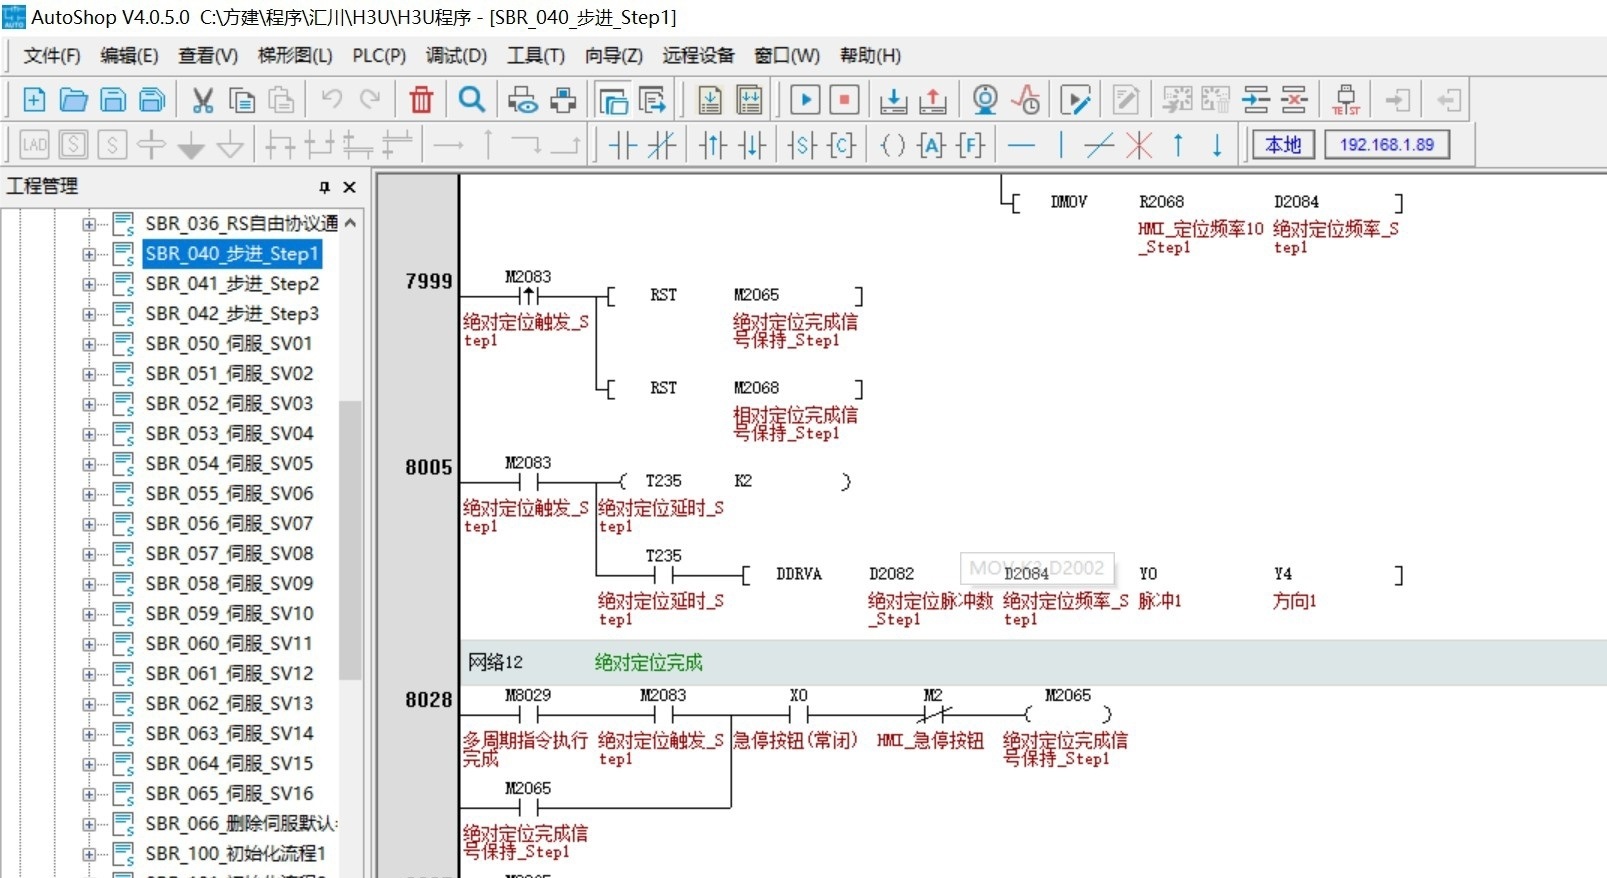Start PLC run with the play icon
Viewport: 1607px width, 878px height.
point(805,99)
